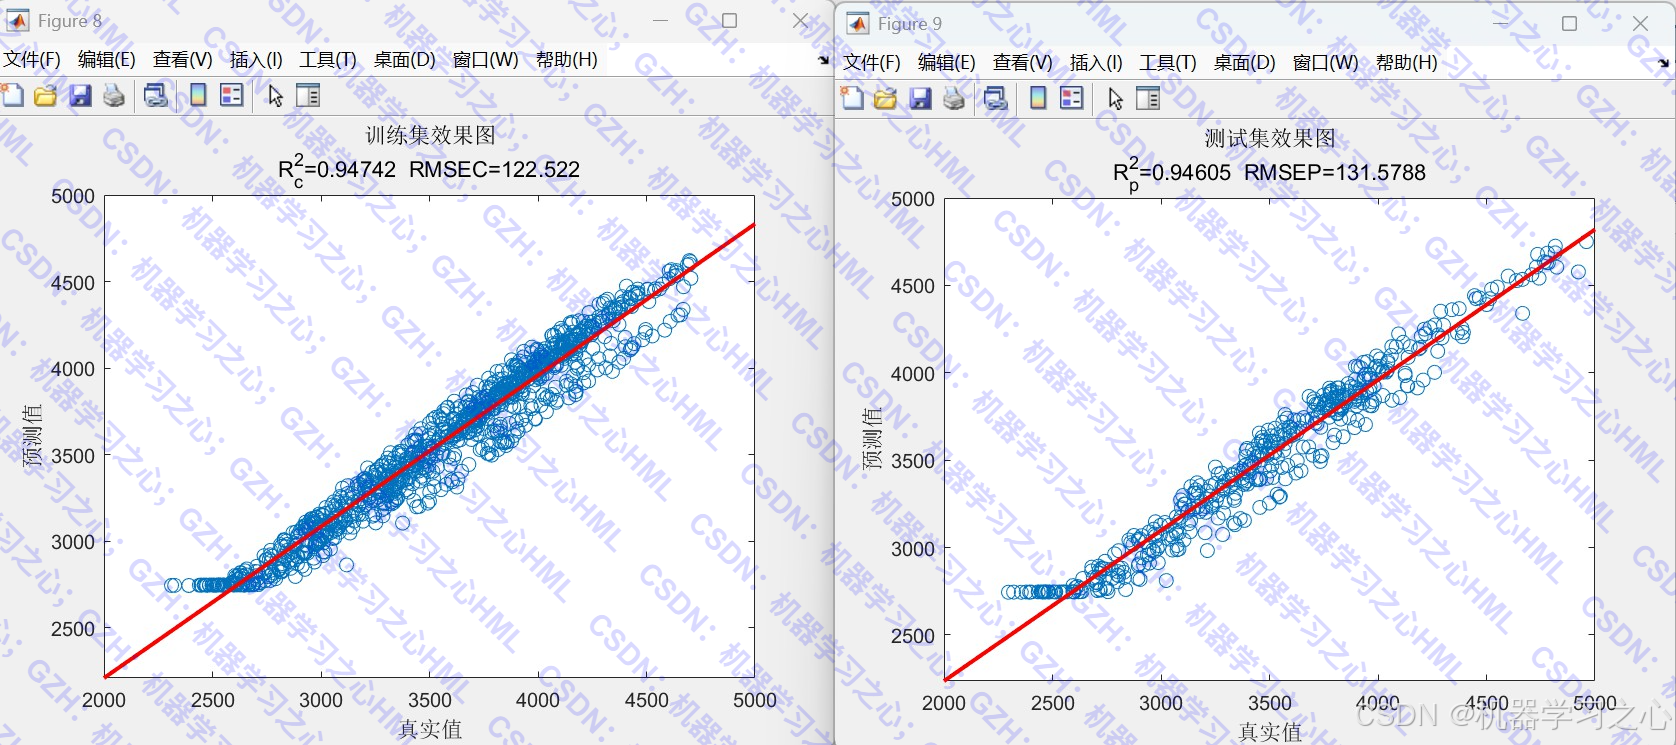Select Edit Plot arrow in Figure 9 toolbar
This screenshot has height=745, width=1676.
click(x=1115, y=98)
